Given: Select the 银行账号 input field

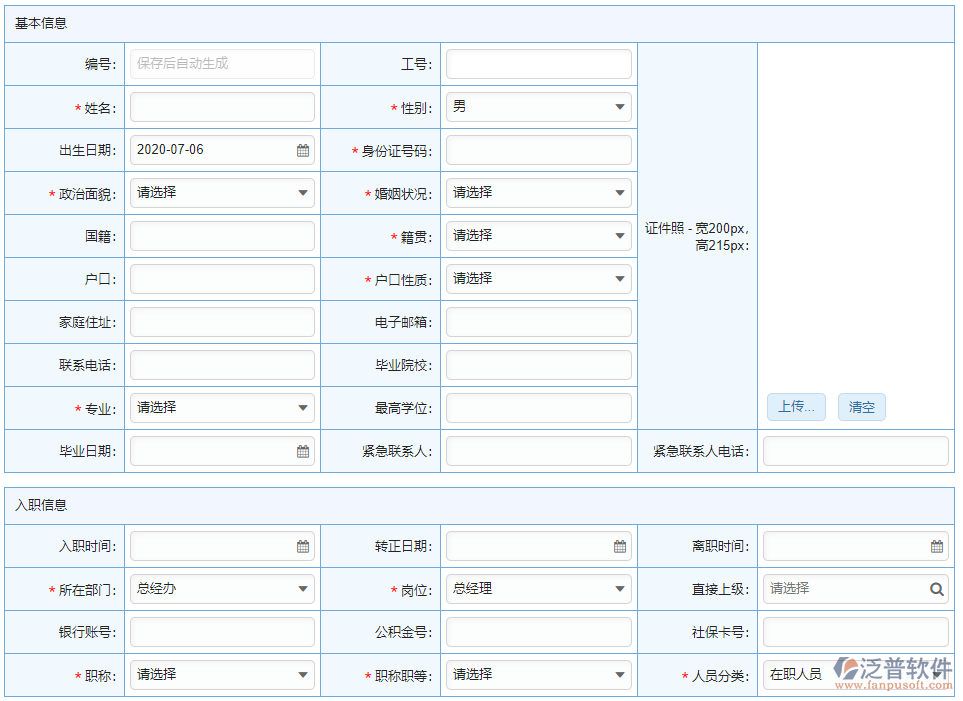Looking at the screenshot, I should pos(222,632).
